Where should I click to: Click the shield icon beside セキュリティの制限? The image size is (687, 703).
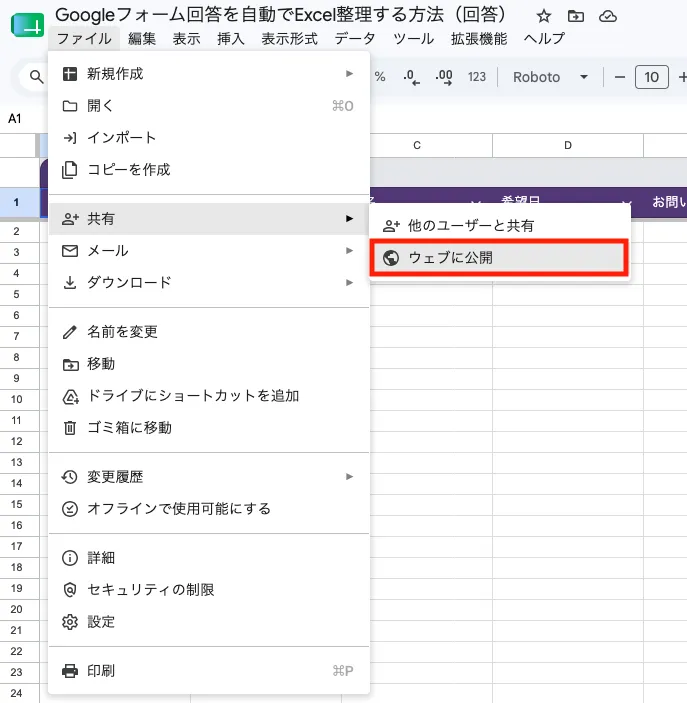click(x=70, y=590)
